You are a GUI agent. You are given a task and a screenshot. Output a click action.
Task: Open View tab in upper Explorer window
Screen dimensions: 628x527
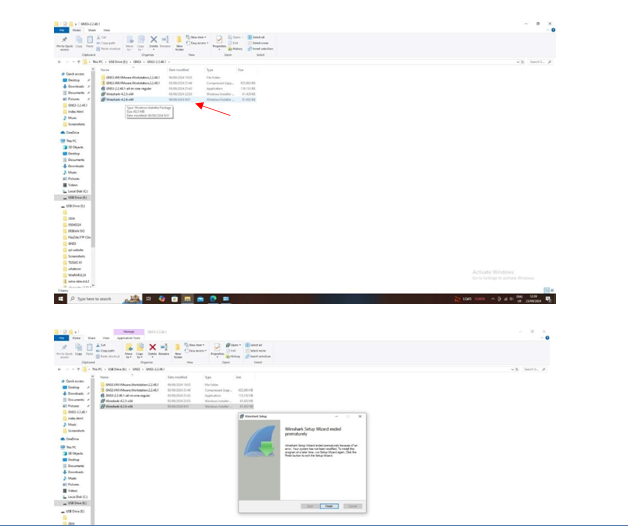click(x=107, y=30)
